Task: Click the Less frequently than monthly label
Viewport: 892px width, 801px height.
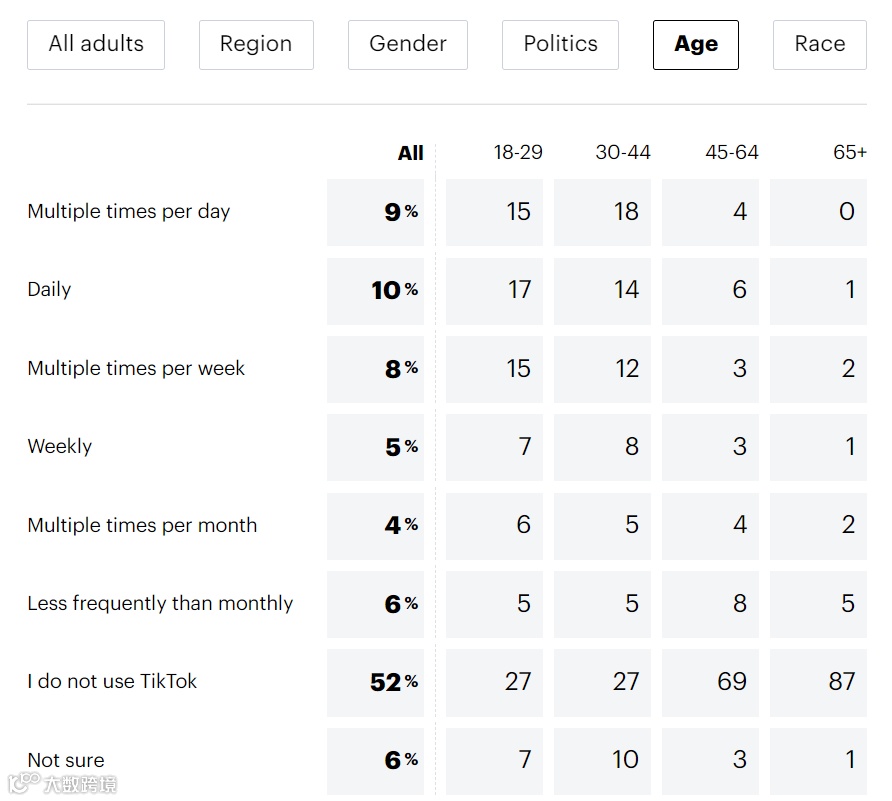Action: point(160,604)
